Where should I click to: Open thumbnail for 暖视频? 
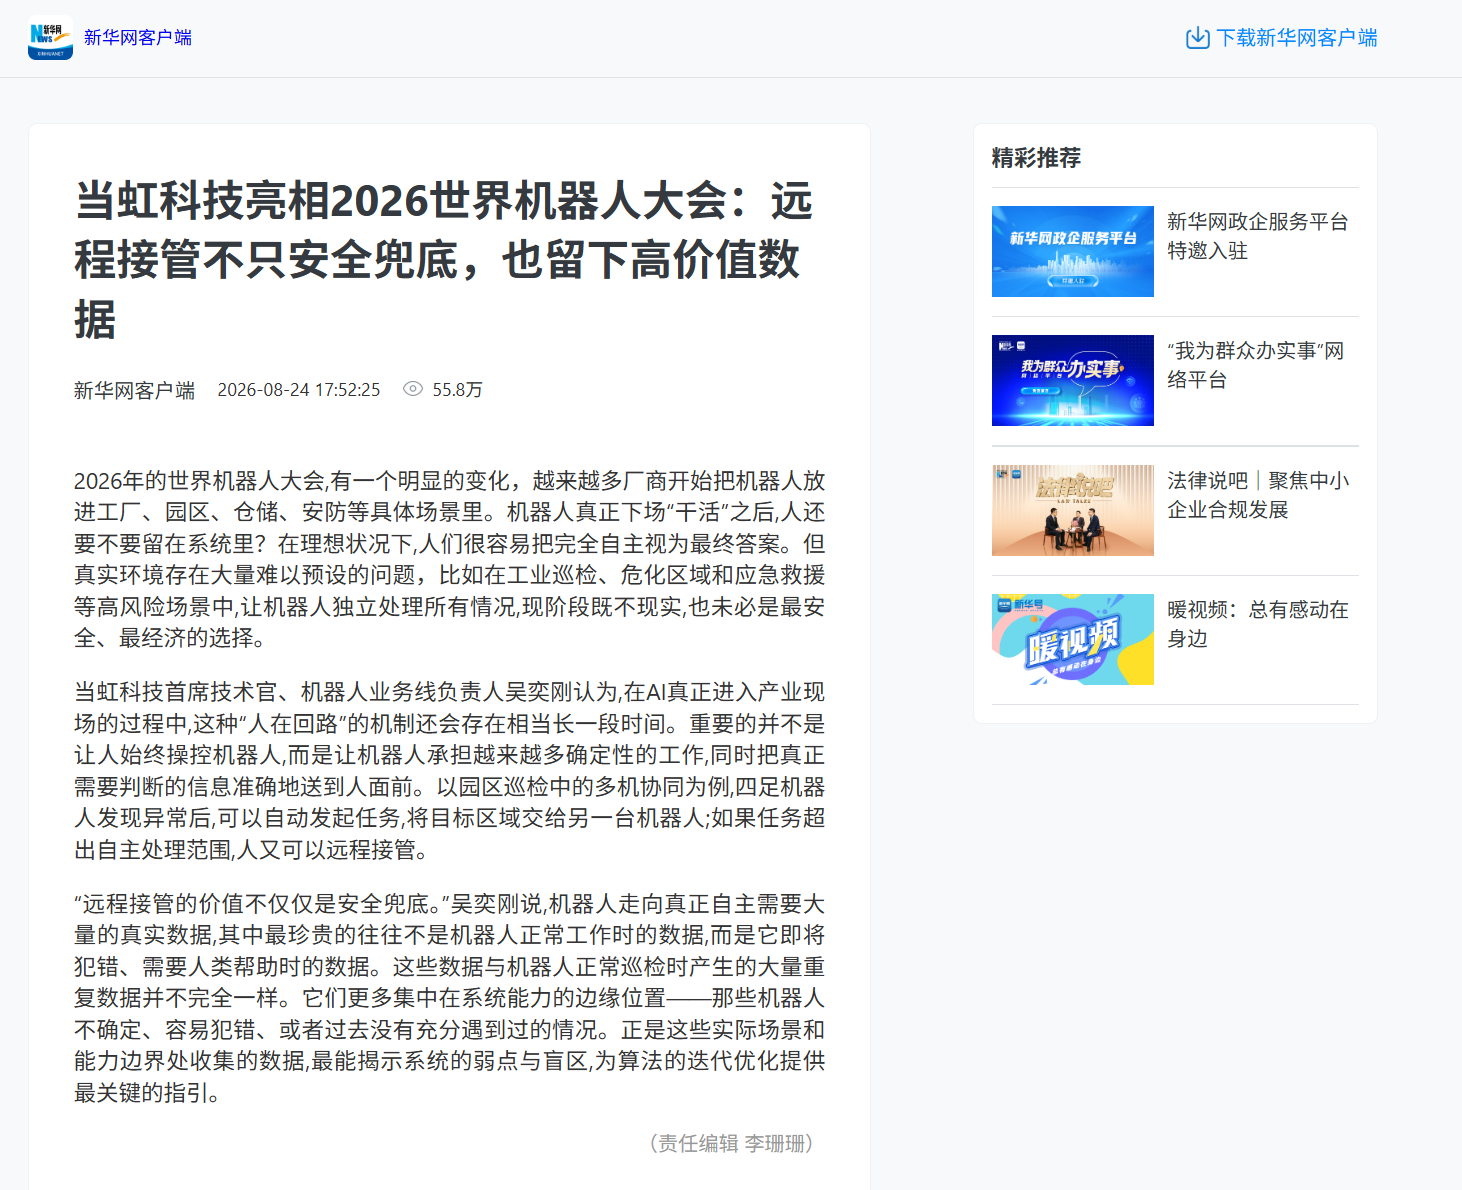tap(1073, 639)
